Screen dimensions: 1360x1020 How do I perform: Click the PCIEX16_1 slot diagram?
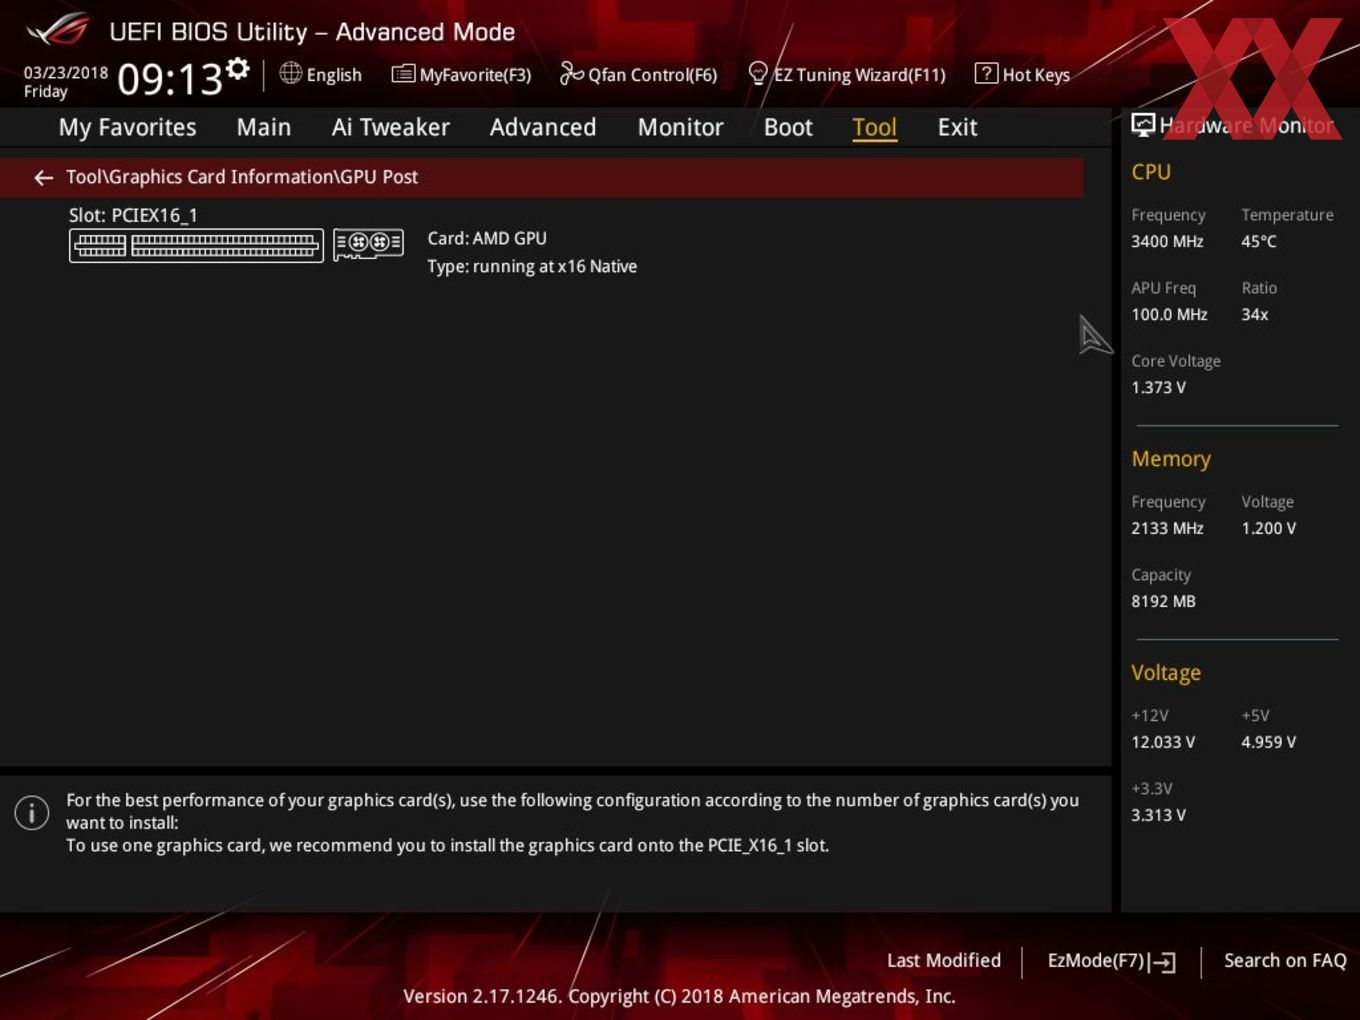pyautogui.click(x=196, y=245)
